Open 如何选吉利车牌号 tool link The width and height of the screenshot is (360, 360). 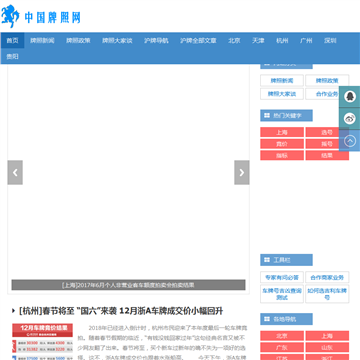327,294
